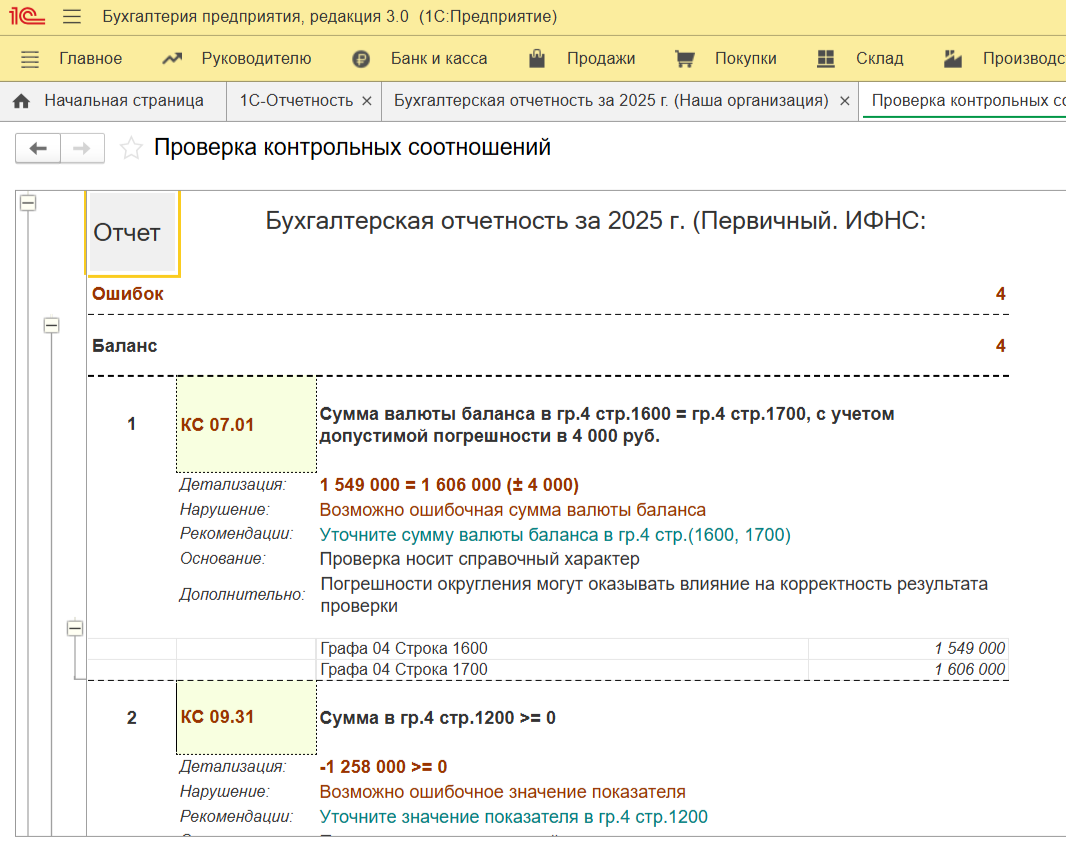Add page to favorites with star icon

tap(131, 149)
